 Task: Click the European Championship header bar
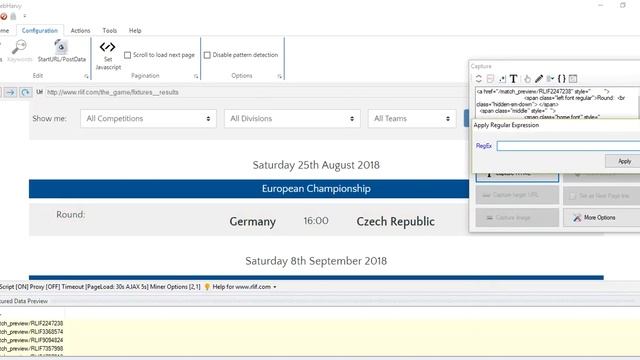249,189
